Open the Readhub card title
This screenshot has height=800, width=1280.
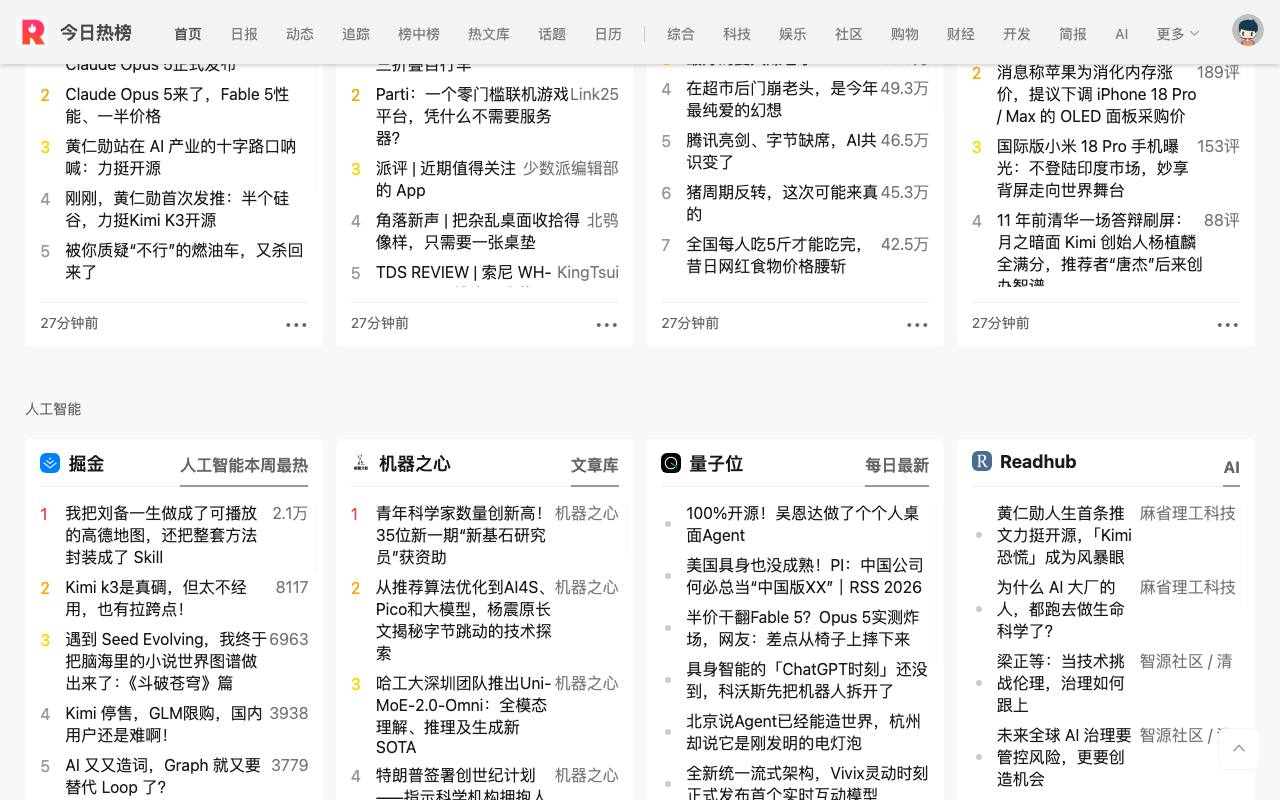(x=1038, y=461)
